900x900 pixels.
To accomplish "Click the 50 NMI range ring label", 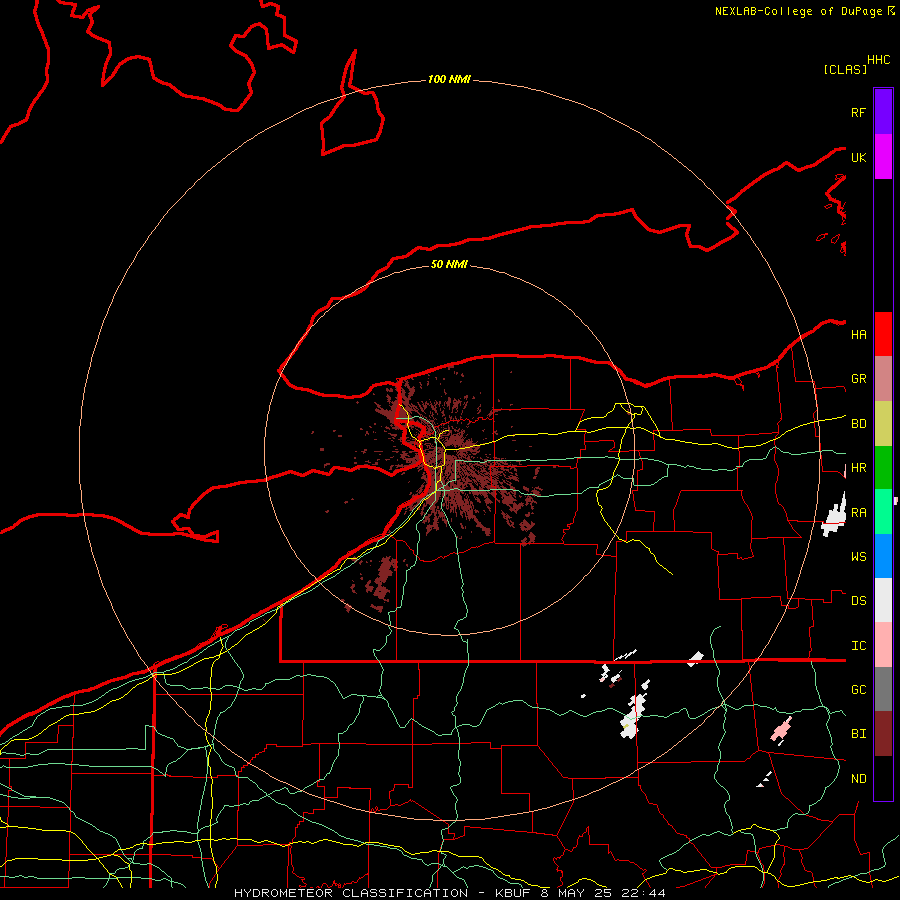I will 449,264.
